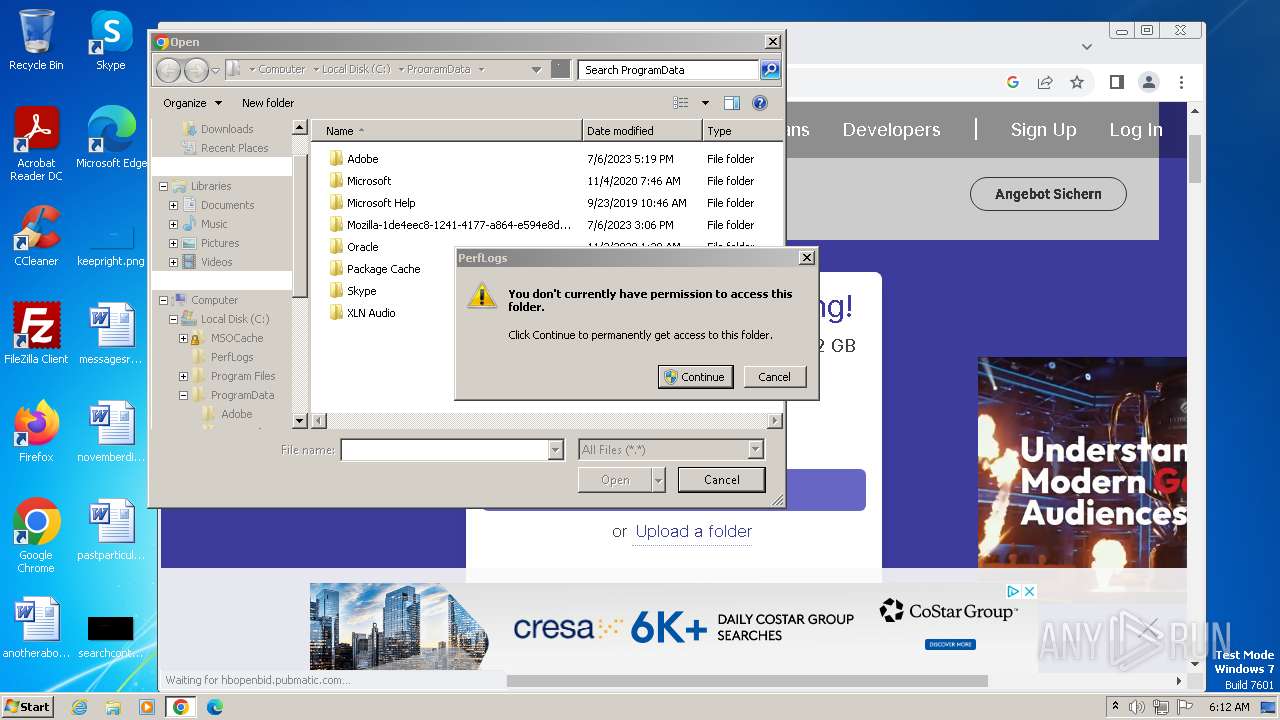This screenshot has width=1280, height=720.
Task: Select the Skype folder in the file list
Action: coord(361,291)
